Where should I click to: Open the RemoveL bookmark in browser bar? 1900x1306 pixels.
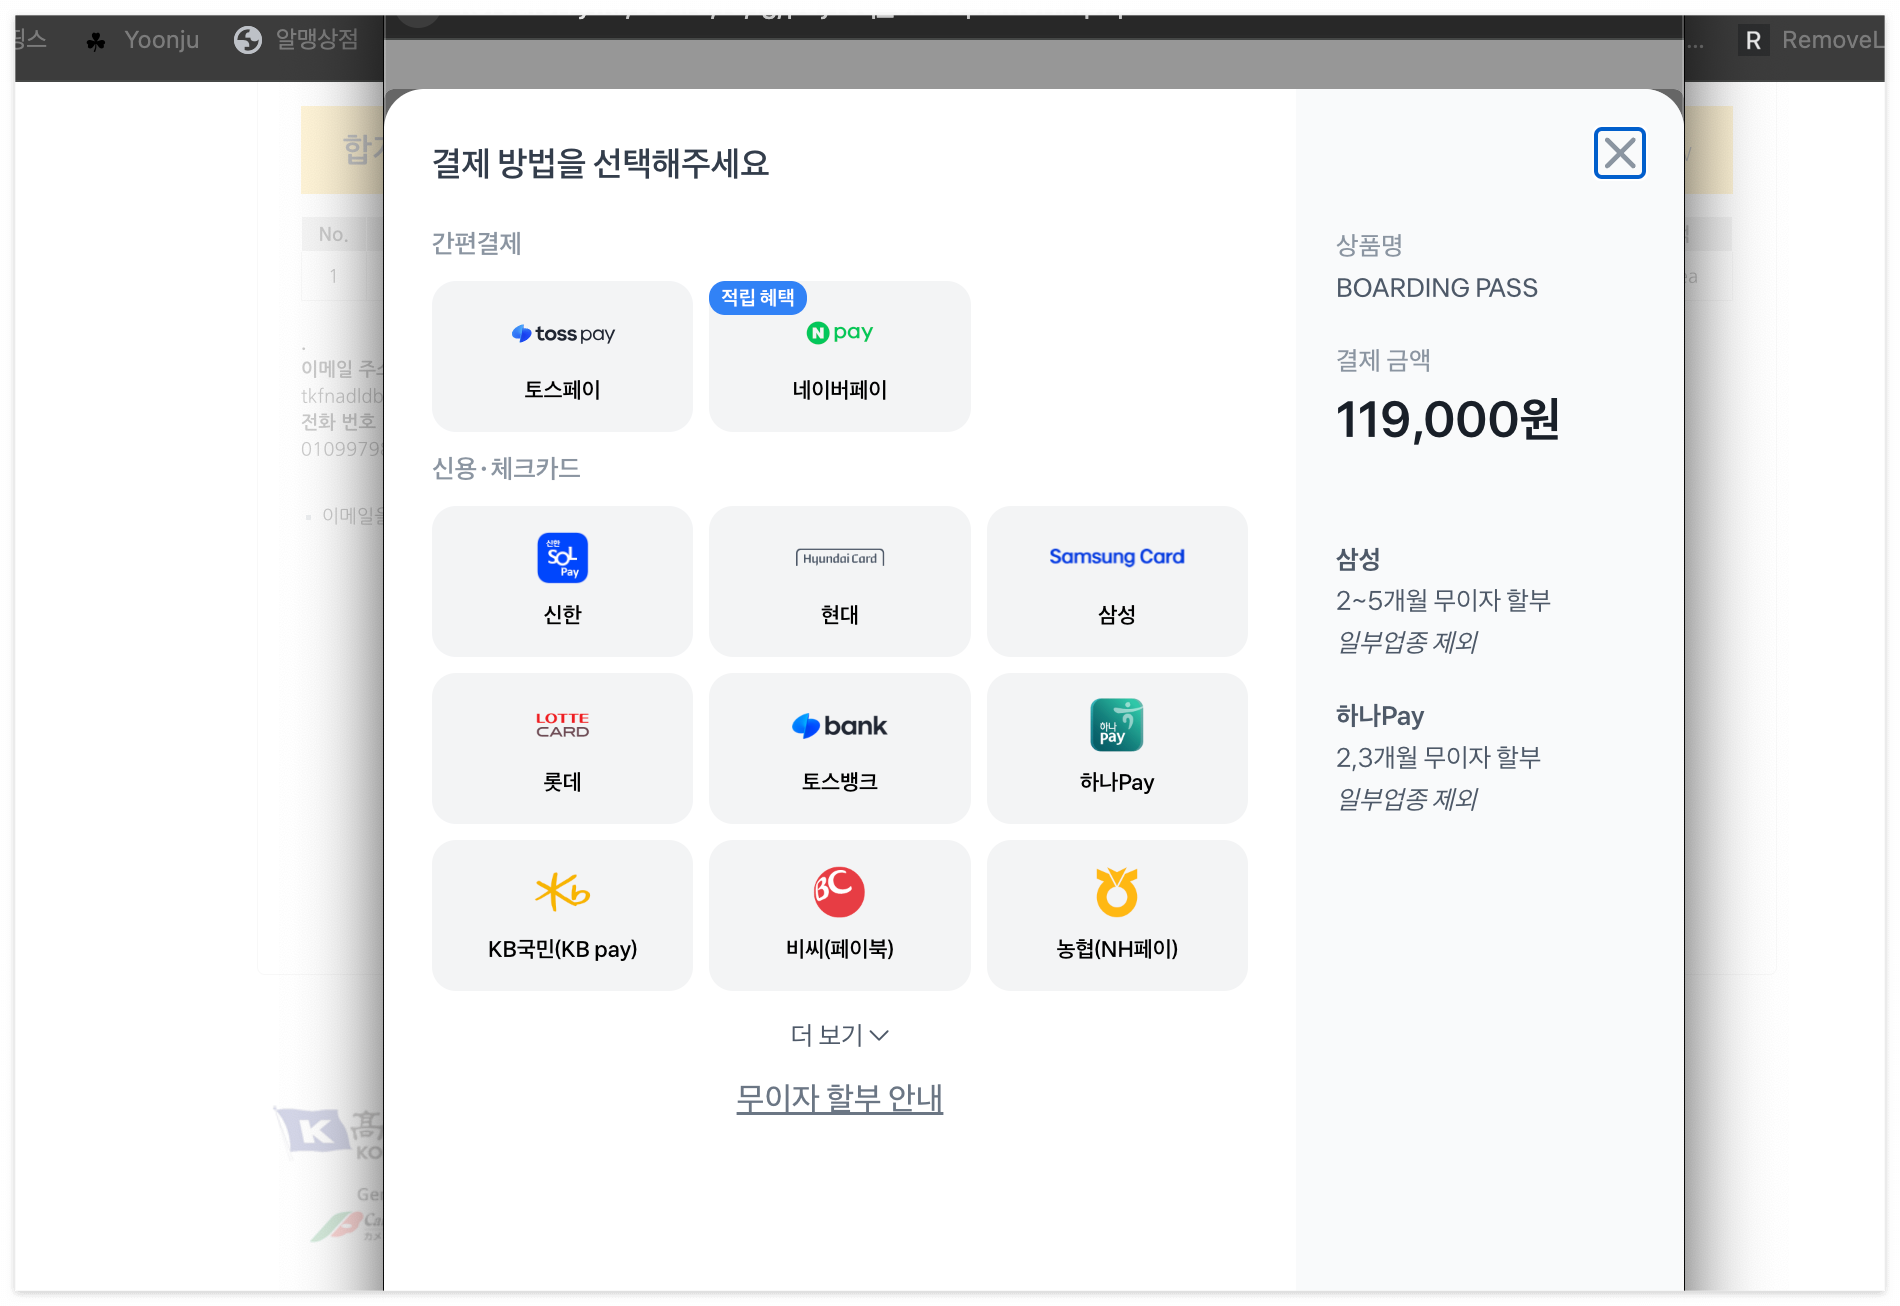1810,40
